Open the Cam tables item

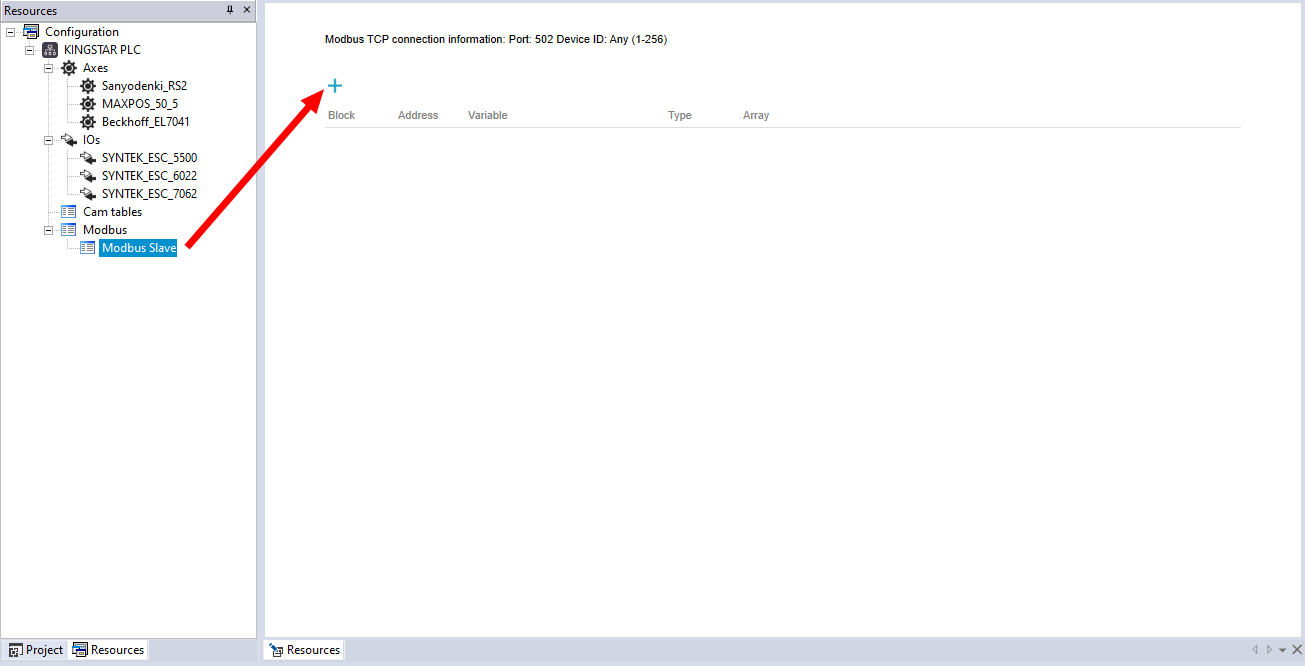tap(112, 212)
